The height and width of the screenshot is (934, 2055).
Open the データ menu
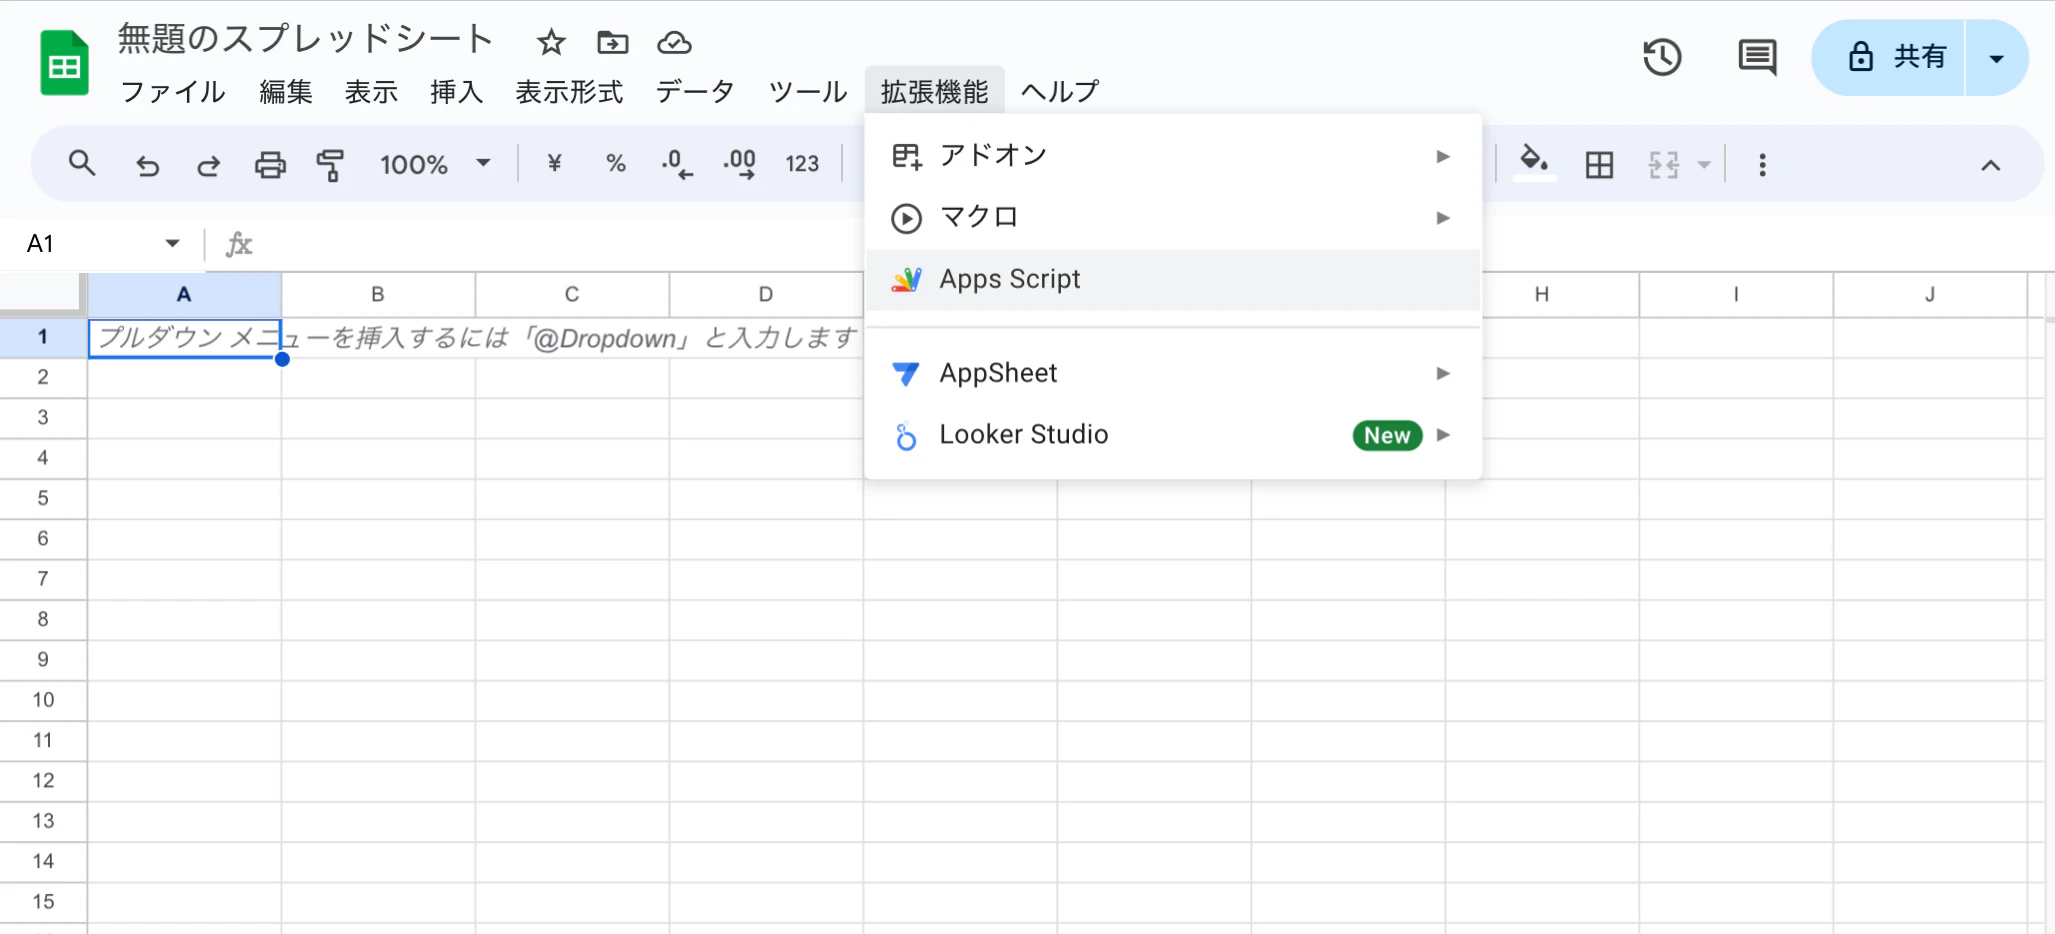(695, 92)
